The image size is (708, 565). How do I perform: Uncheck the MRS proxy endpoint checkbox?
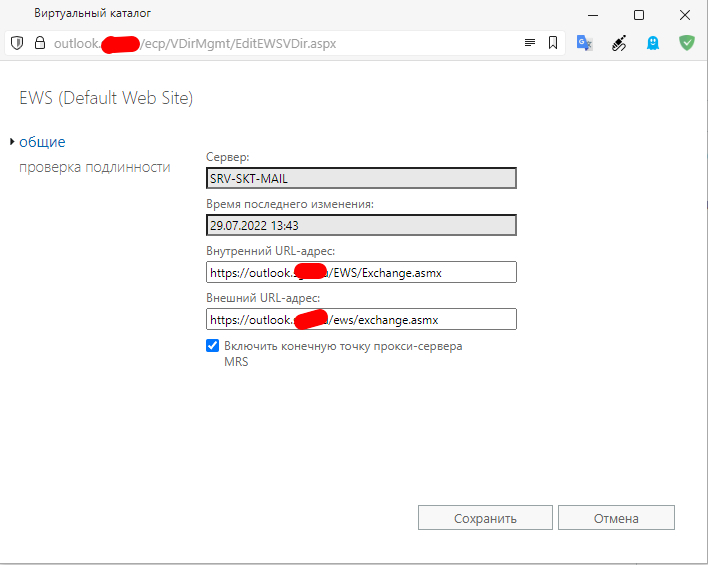point(212,346)
